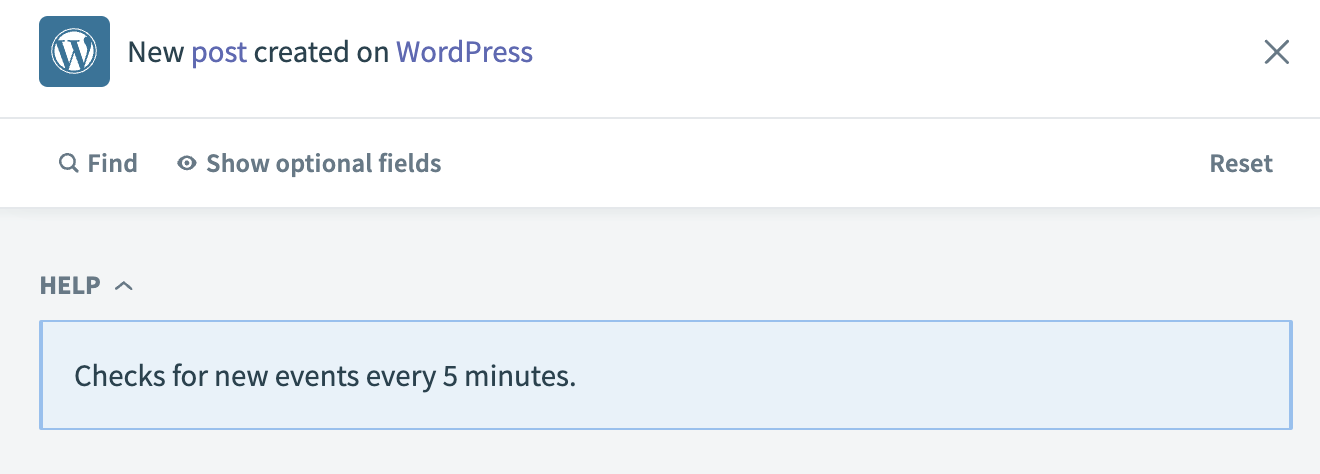Click the blue help message box
1320x474 pixels.
click(900, 376)
